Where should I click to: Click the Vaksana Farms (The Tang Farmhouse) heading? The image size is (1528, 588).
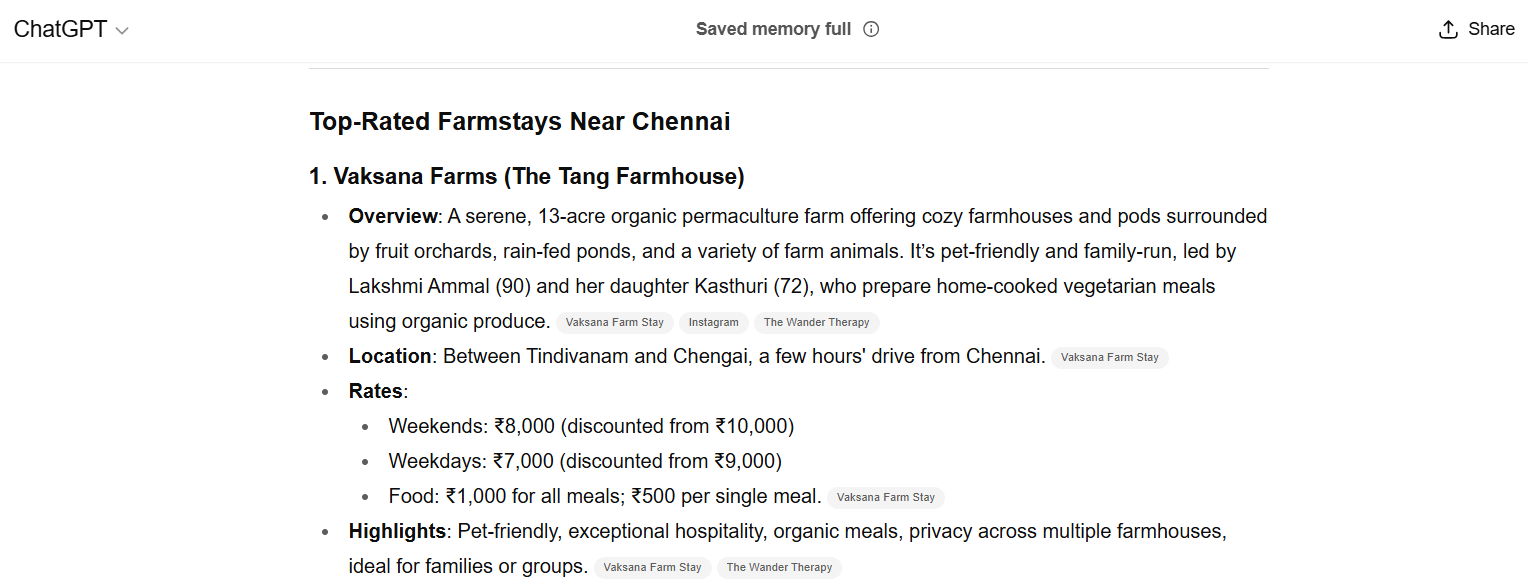526,177
